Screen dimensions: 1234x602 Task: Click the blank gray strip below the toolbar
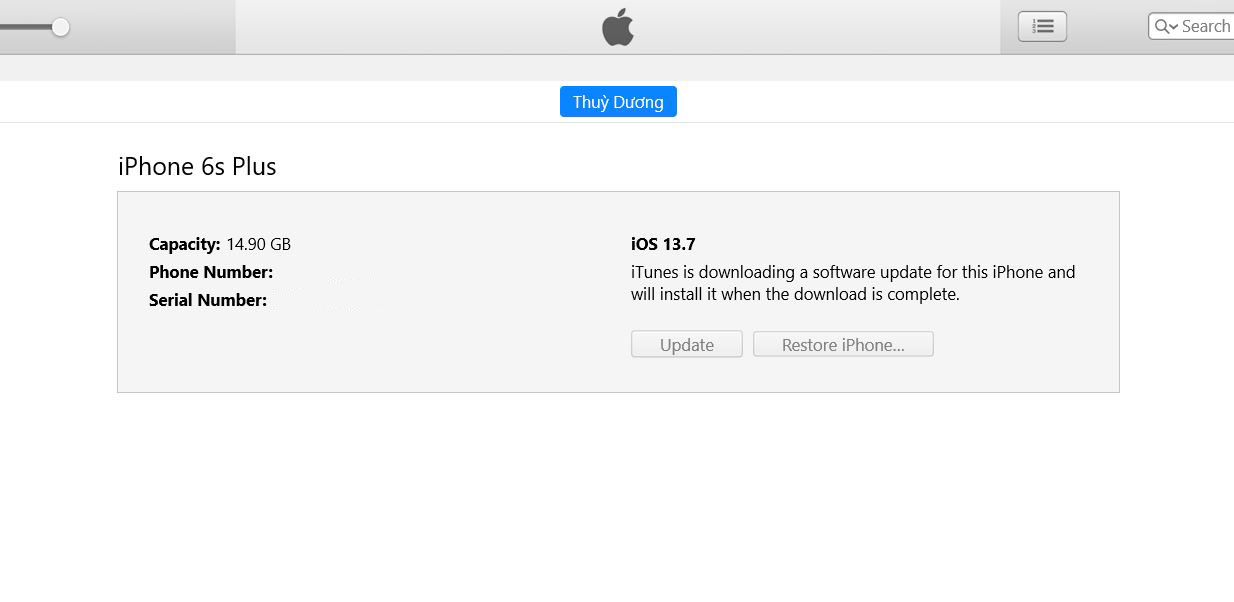pos(617,68)
